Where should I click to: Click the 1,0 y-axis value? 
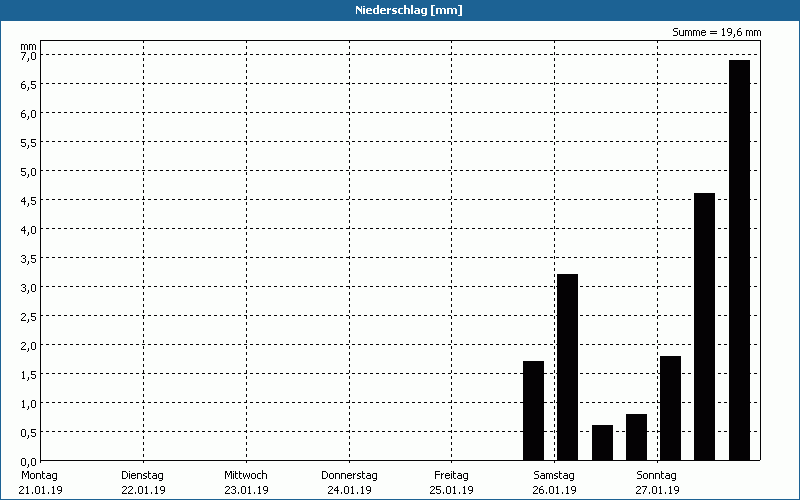click(x=29, y=405)
